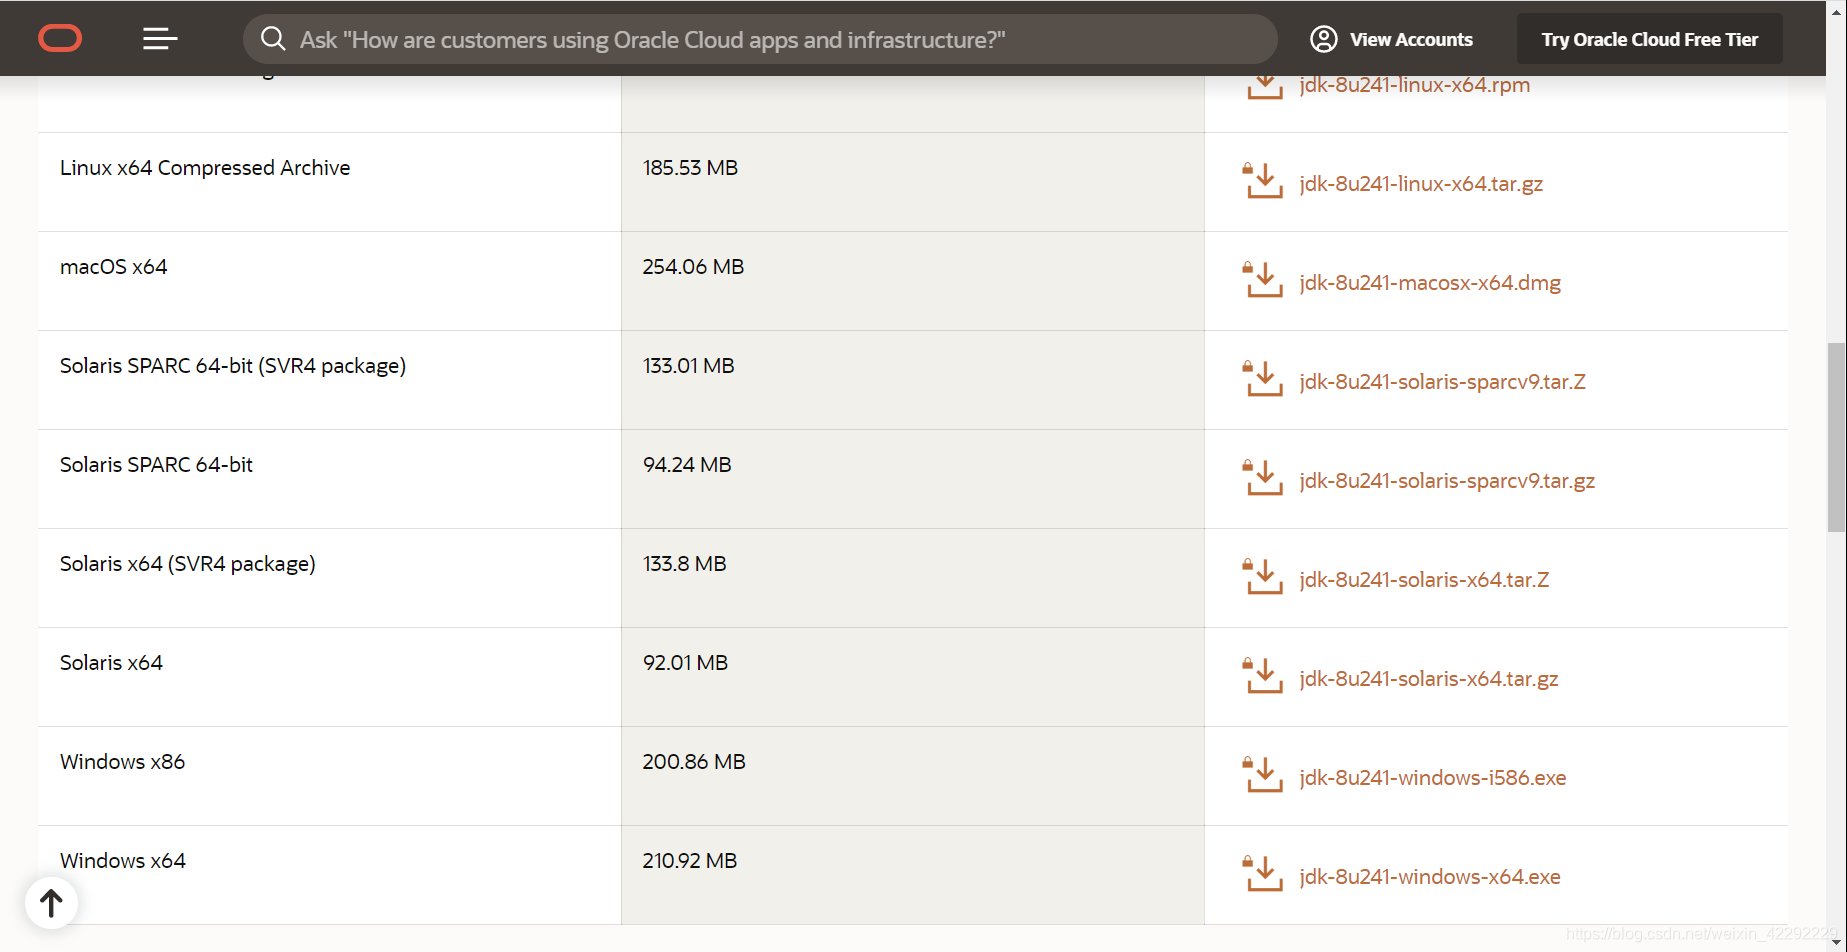Download jdk-8u241-macosx-x64.dmg link
Viewport: 1847px width, 952px height.
pos(1430,283)
